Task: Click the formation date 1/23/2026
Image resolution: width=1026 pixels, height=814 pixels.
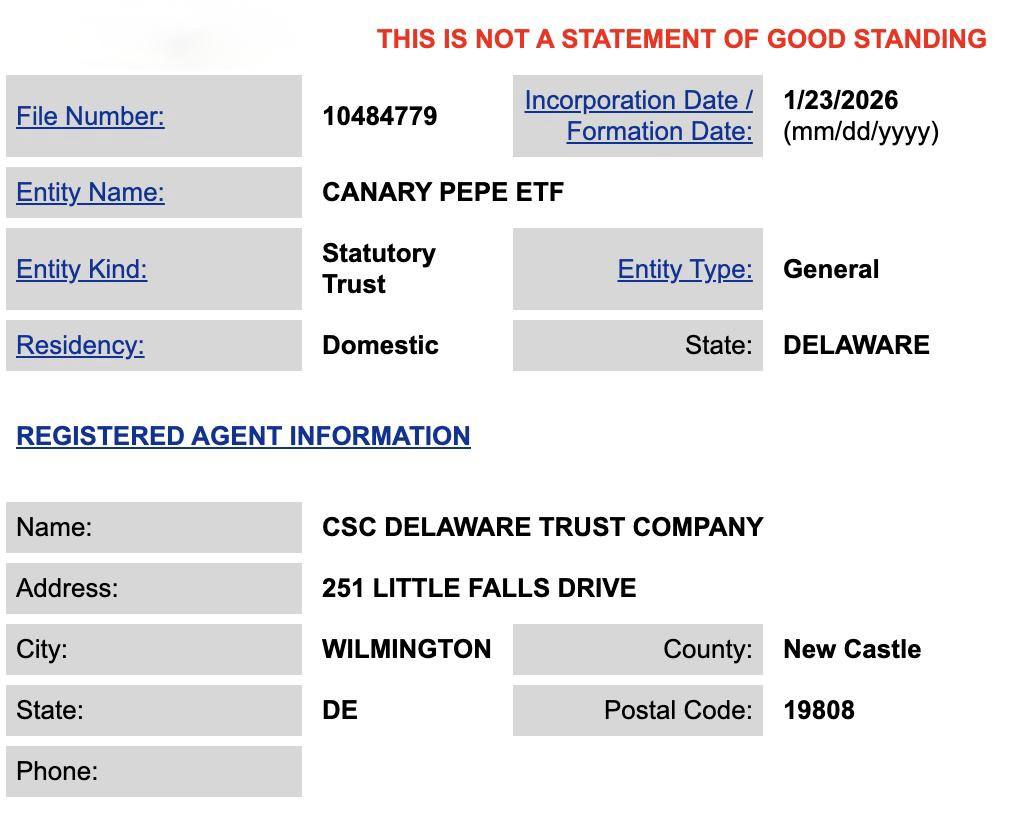Action: pos(840,100)
